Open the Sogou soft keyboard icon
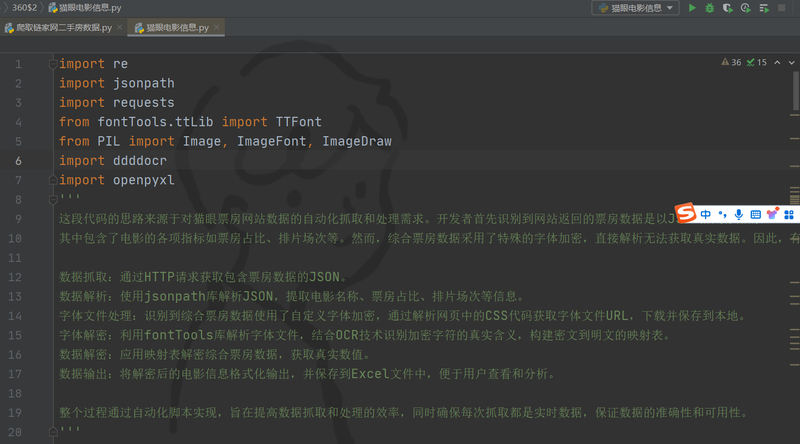Image resolution: width=800 pixels, height=444 pixels. tap(756, 215)
